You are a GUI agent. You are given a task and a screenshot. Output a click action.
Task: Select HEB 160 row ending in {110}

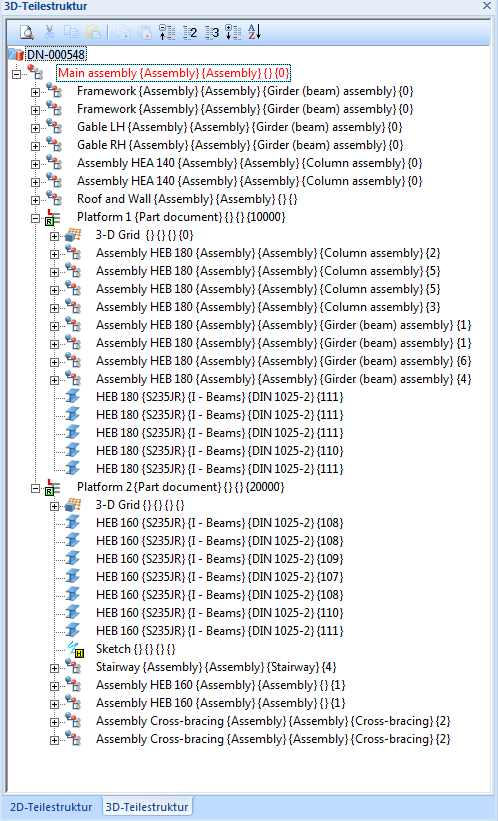219,613
